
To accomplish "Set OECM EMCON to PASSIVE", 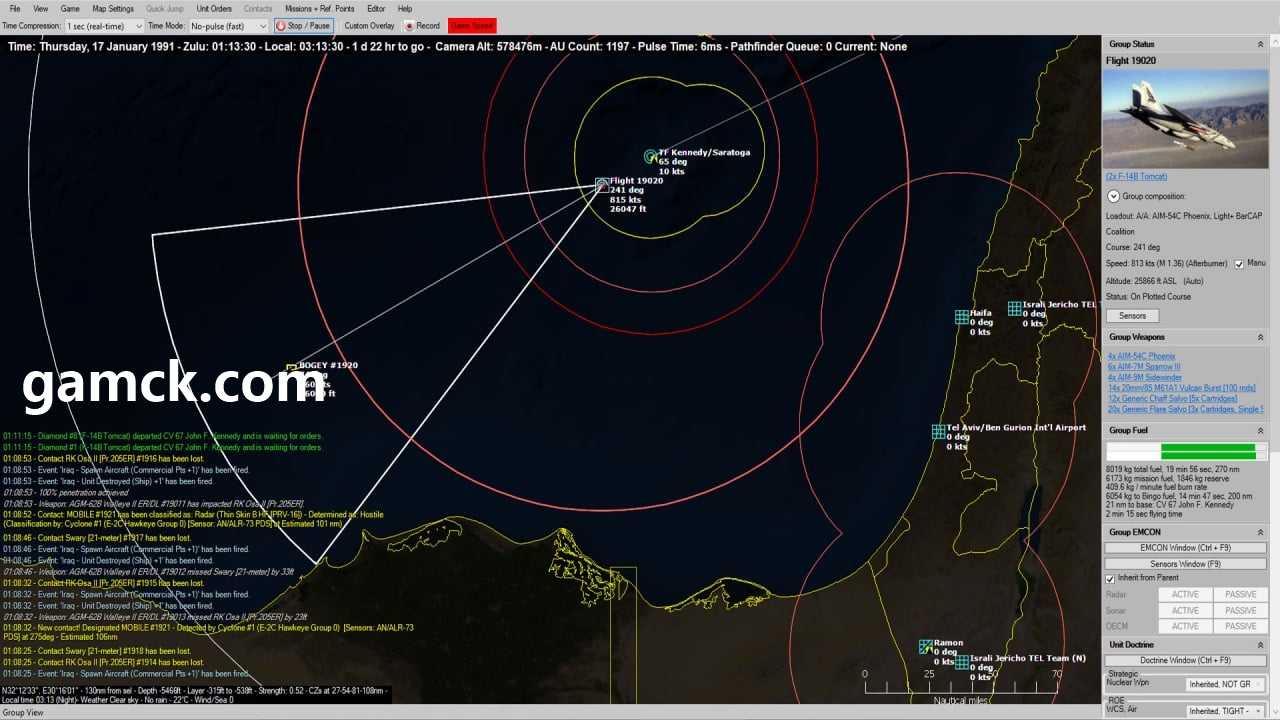I will 1240,626.
